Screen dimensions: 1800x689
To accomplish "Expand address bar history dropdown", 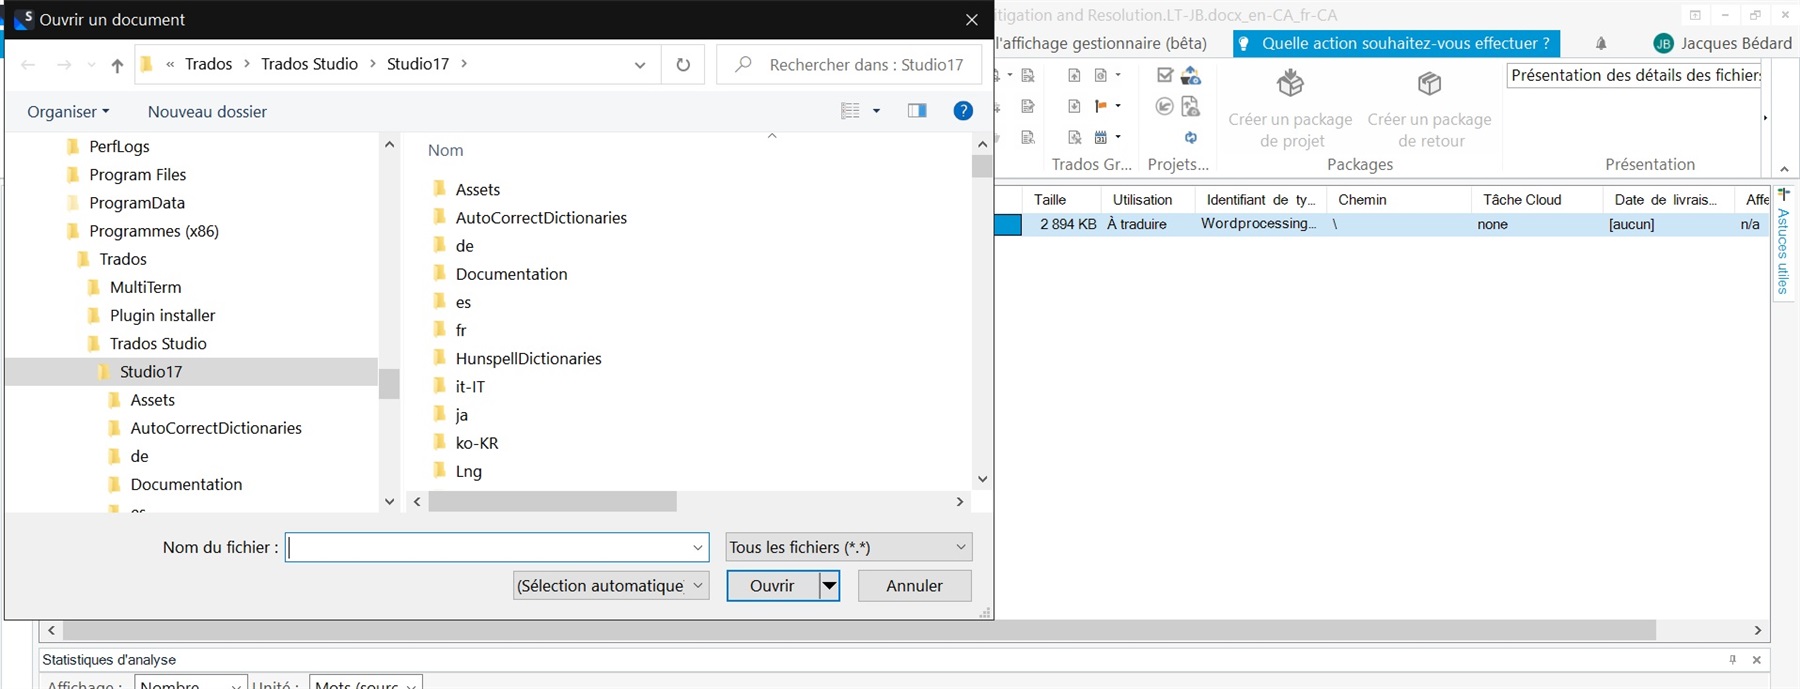I will tap(640, 65).
